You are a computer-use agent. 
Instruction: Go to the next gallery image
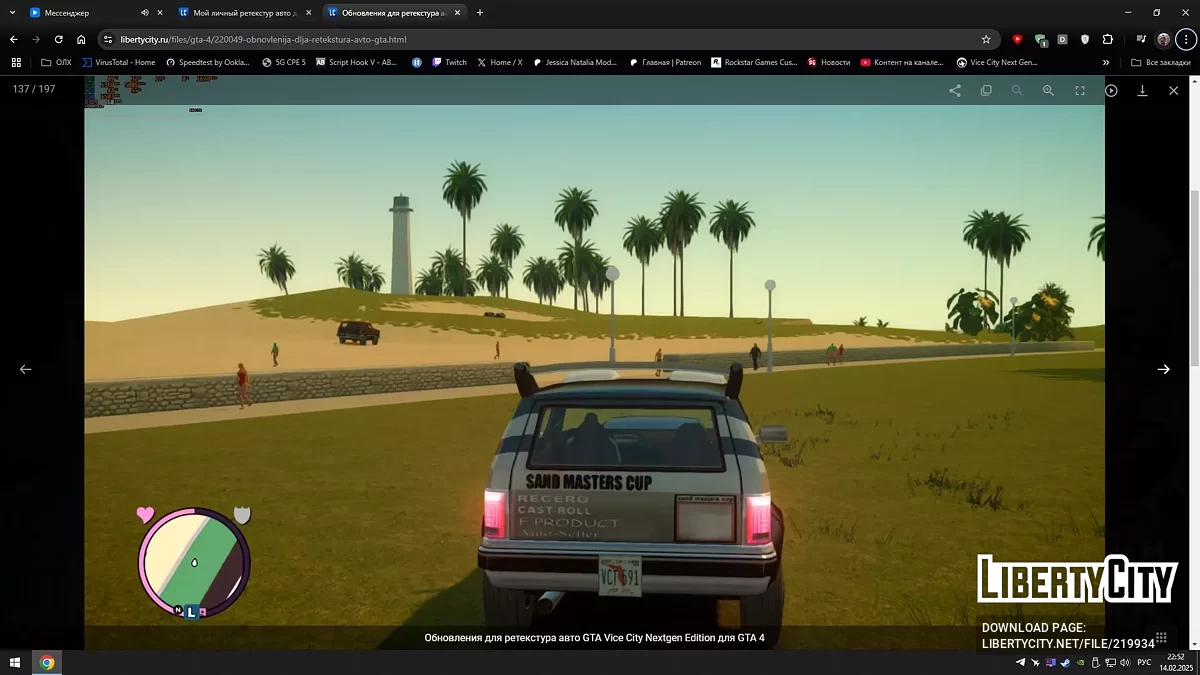[1163, 369]
